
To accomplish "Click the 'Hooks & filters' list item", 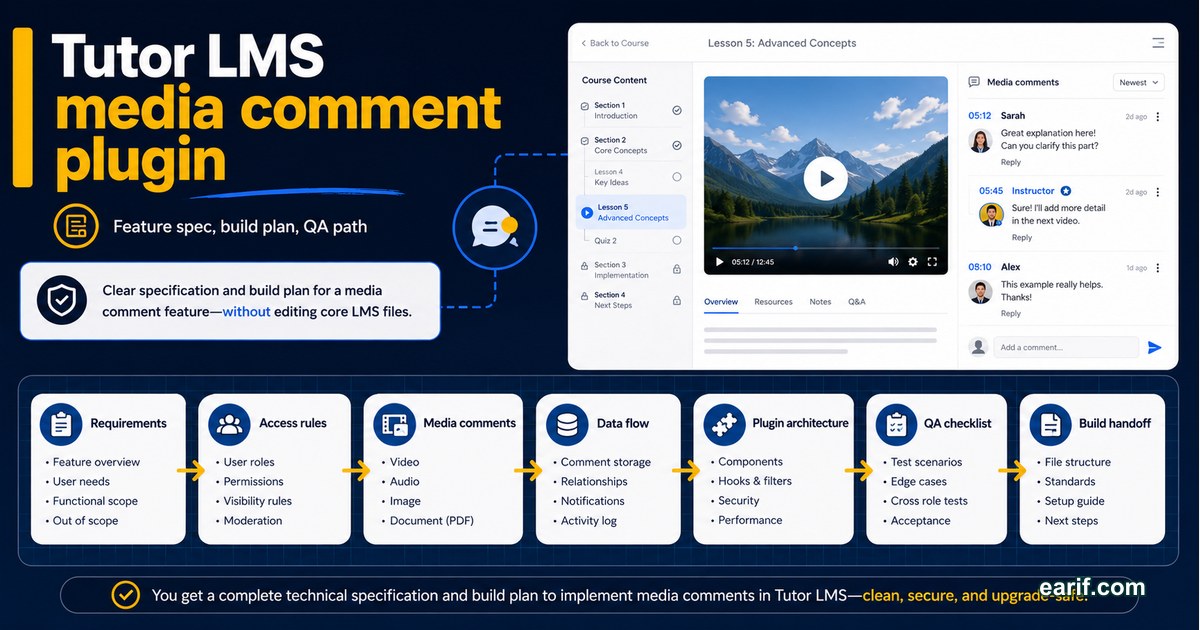I will tap(755, 481).
